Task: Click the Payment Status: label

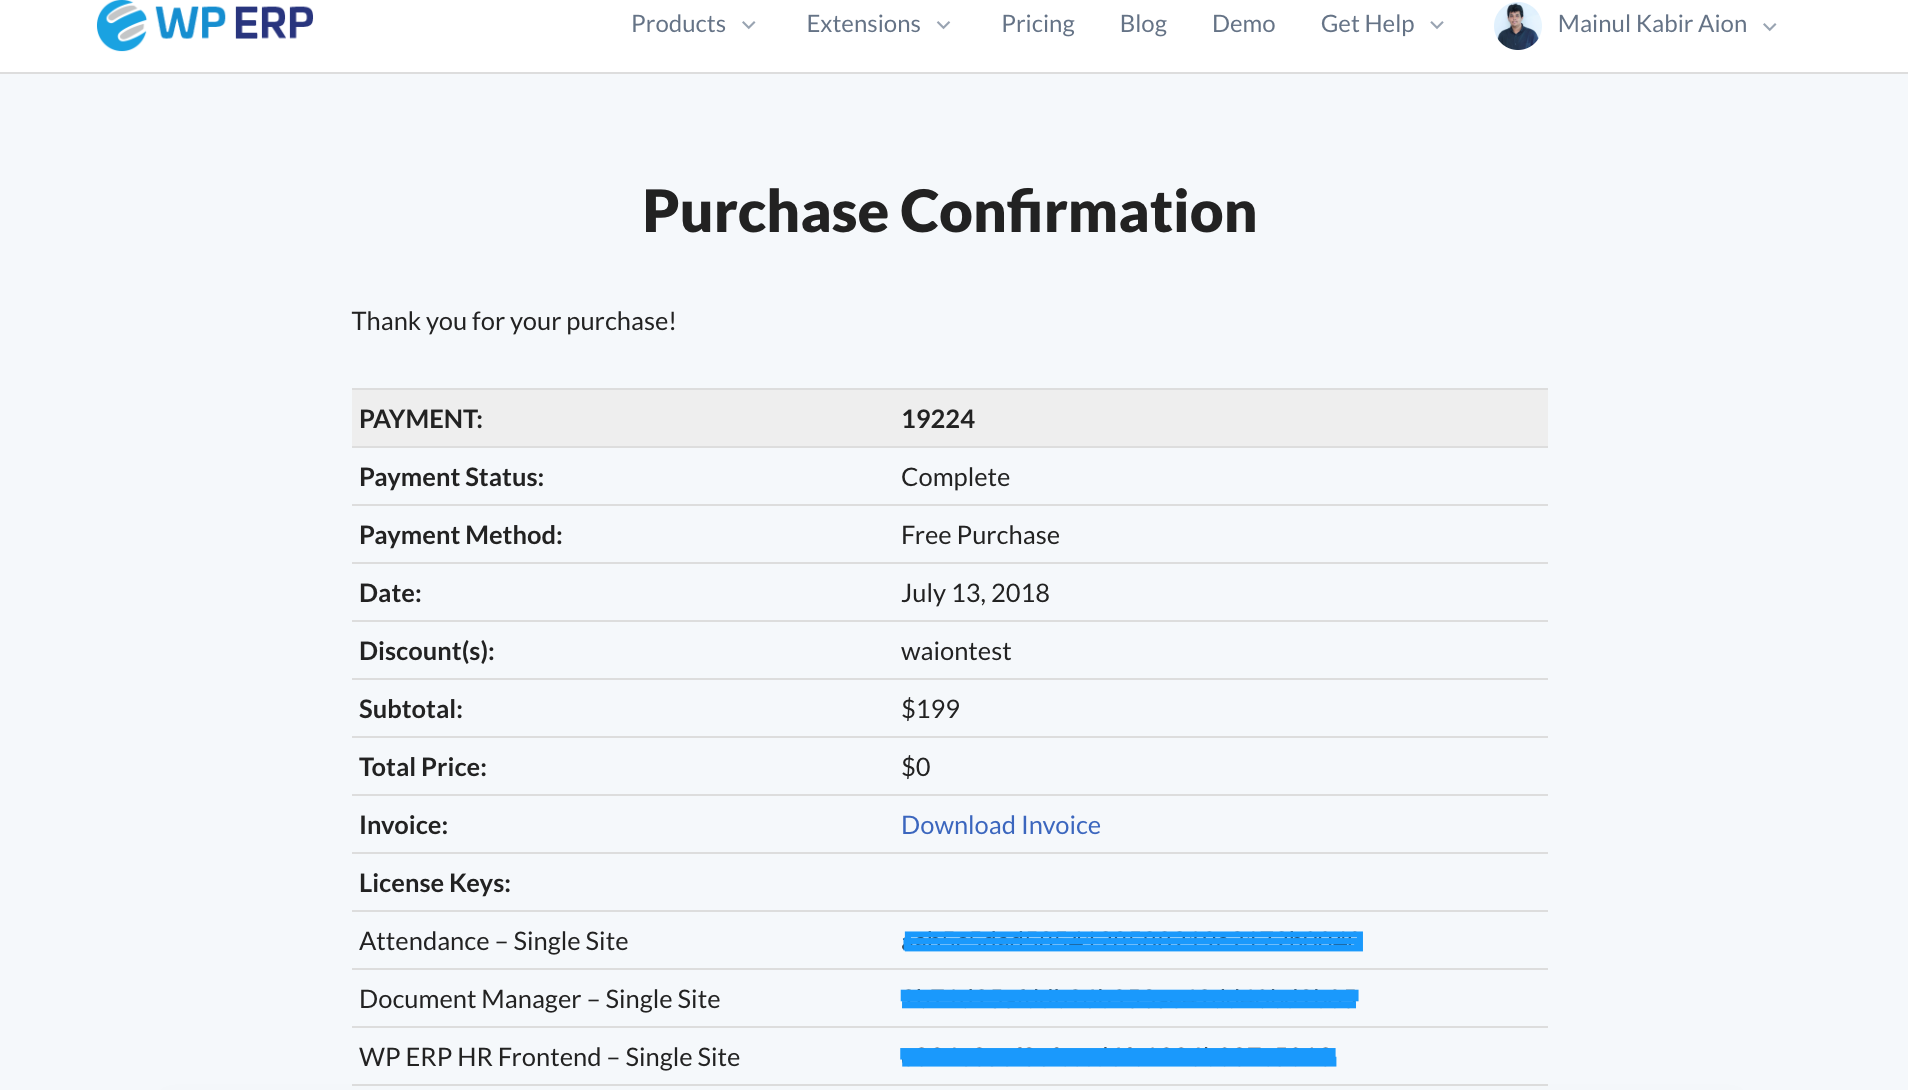Action: tap(451, 477)
